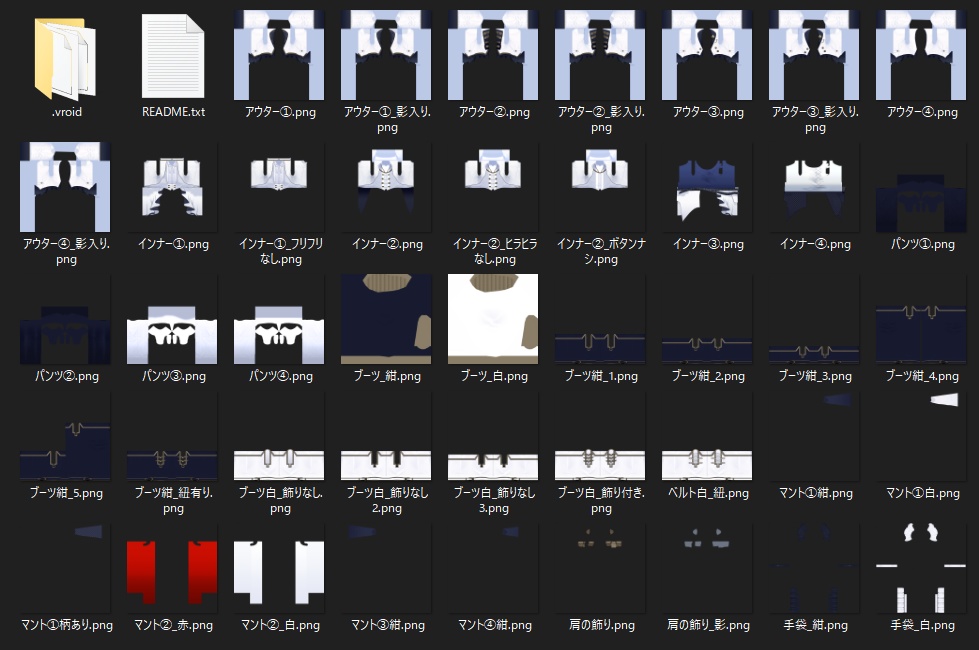Screen dimensions: 979x650
Task: Select the アウター③.png thumbnail
Action: tap(707, 55)
